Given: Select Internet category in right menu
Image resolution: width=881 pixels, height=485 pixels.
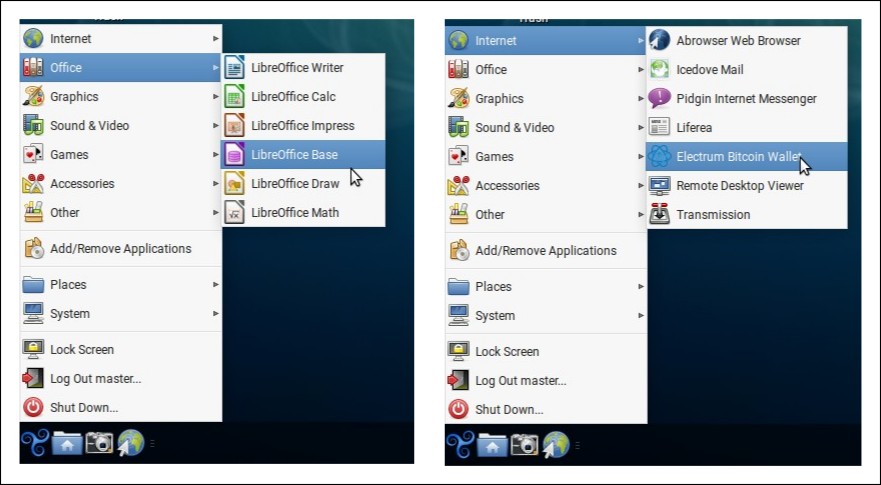Looking at the screenshot, I should [x=546, y=40].
